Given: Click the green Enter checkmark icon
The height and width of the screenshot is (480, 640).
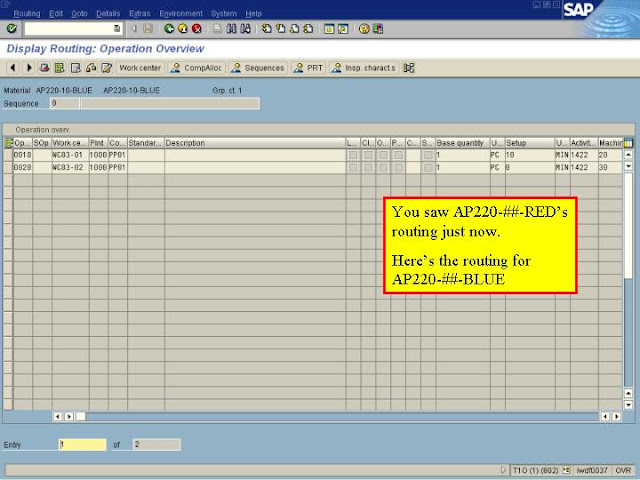Looking at the screenshot, I should [x=11, y=29].
